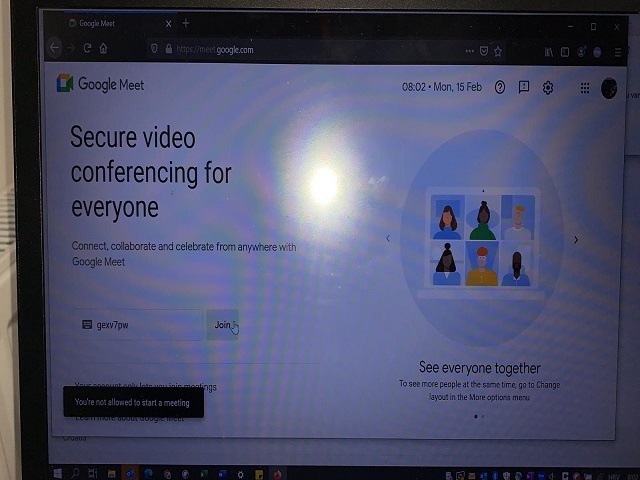This screenshot has width=640, height=480.
Task: Go to the Firefox home page
Action: click(103, 49)
